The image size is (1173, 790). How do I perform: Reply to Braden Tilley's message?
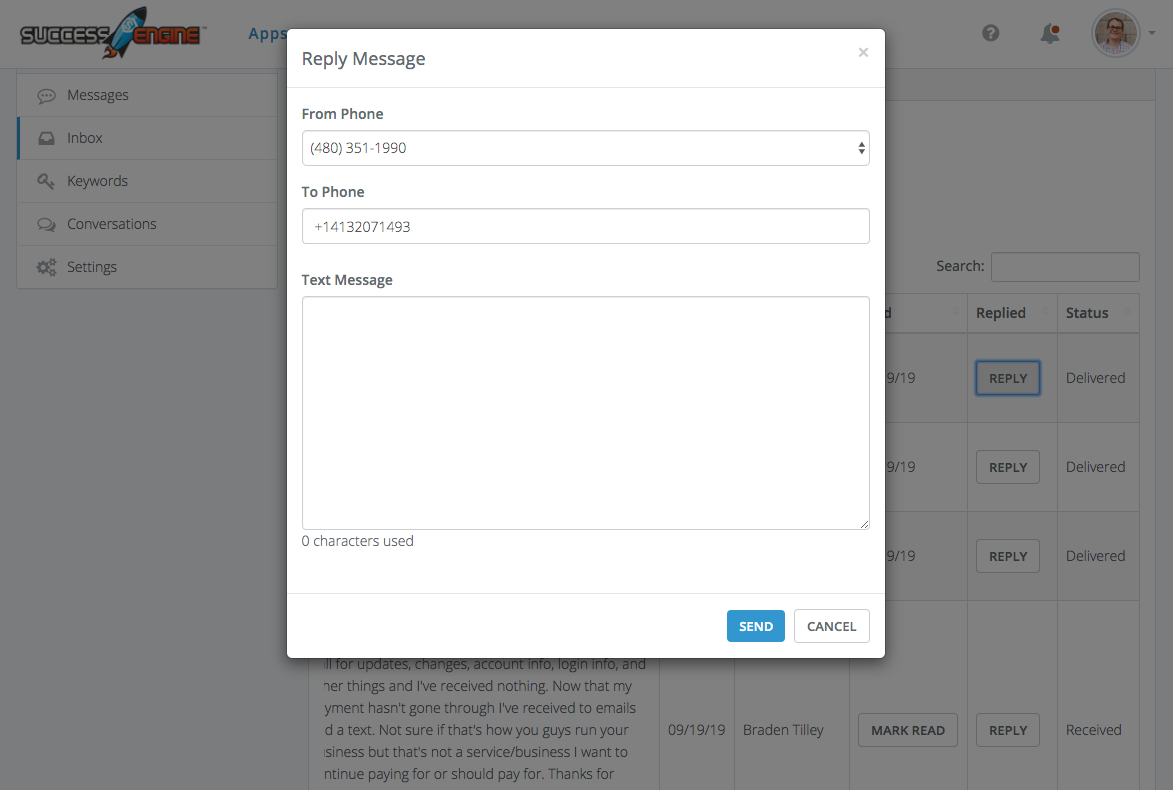pyautogui.click(x=1007, y=730)
